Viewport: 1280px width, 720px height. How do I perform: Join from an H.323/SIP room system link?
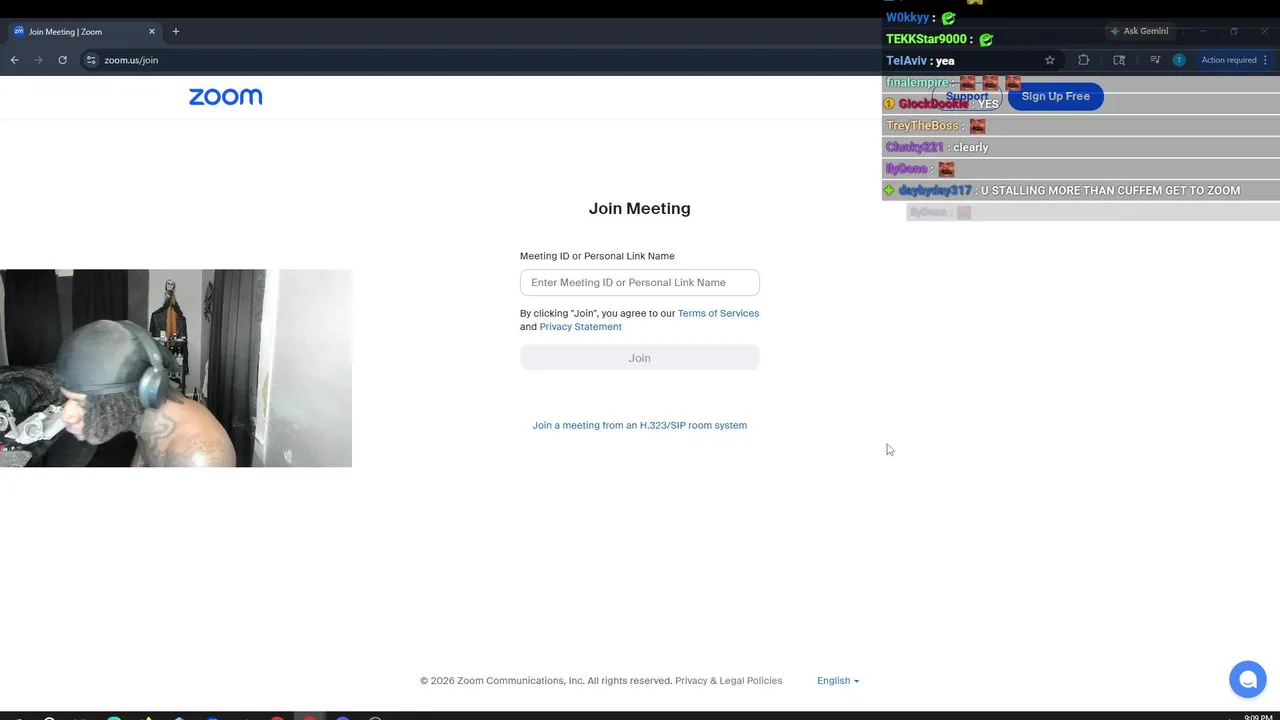click(x=640, y=425)
